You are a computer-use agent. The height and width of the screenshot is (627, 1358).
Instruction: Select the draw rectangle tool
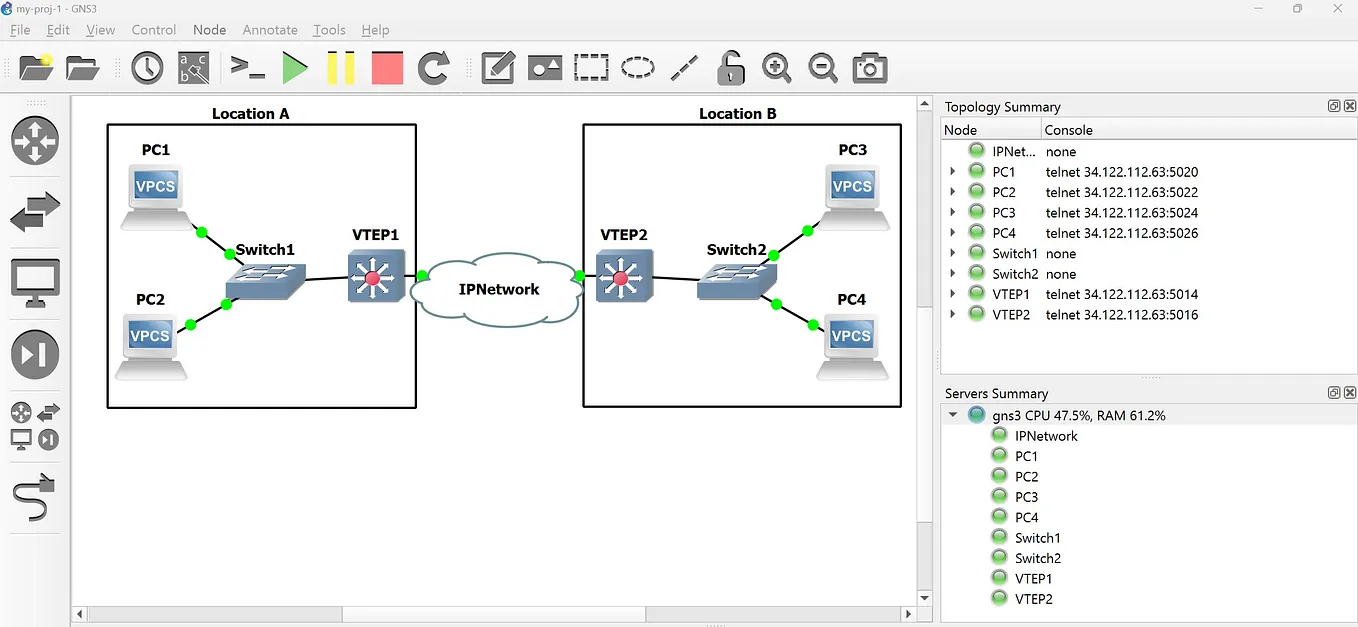tap(591, 67)
